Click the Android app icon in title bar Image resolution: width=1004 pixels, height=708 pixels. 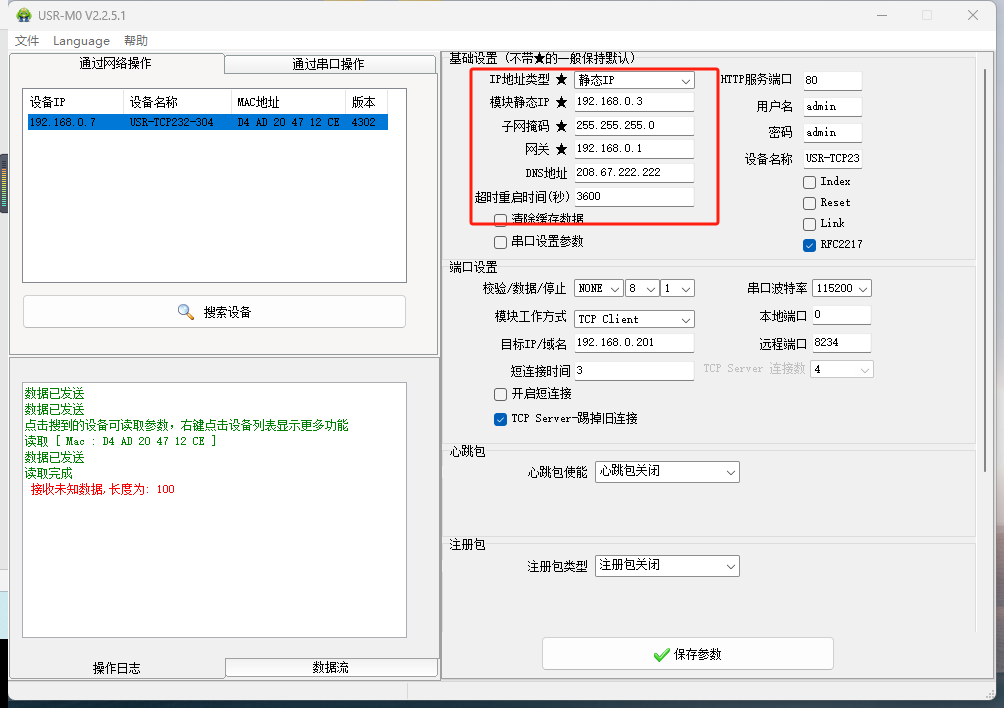[x=24, y=15]
